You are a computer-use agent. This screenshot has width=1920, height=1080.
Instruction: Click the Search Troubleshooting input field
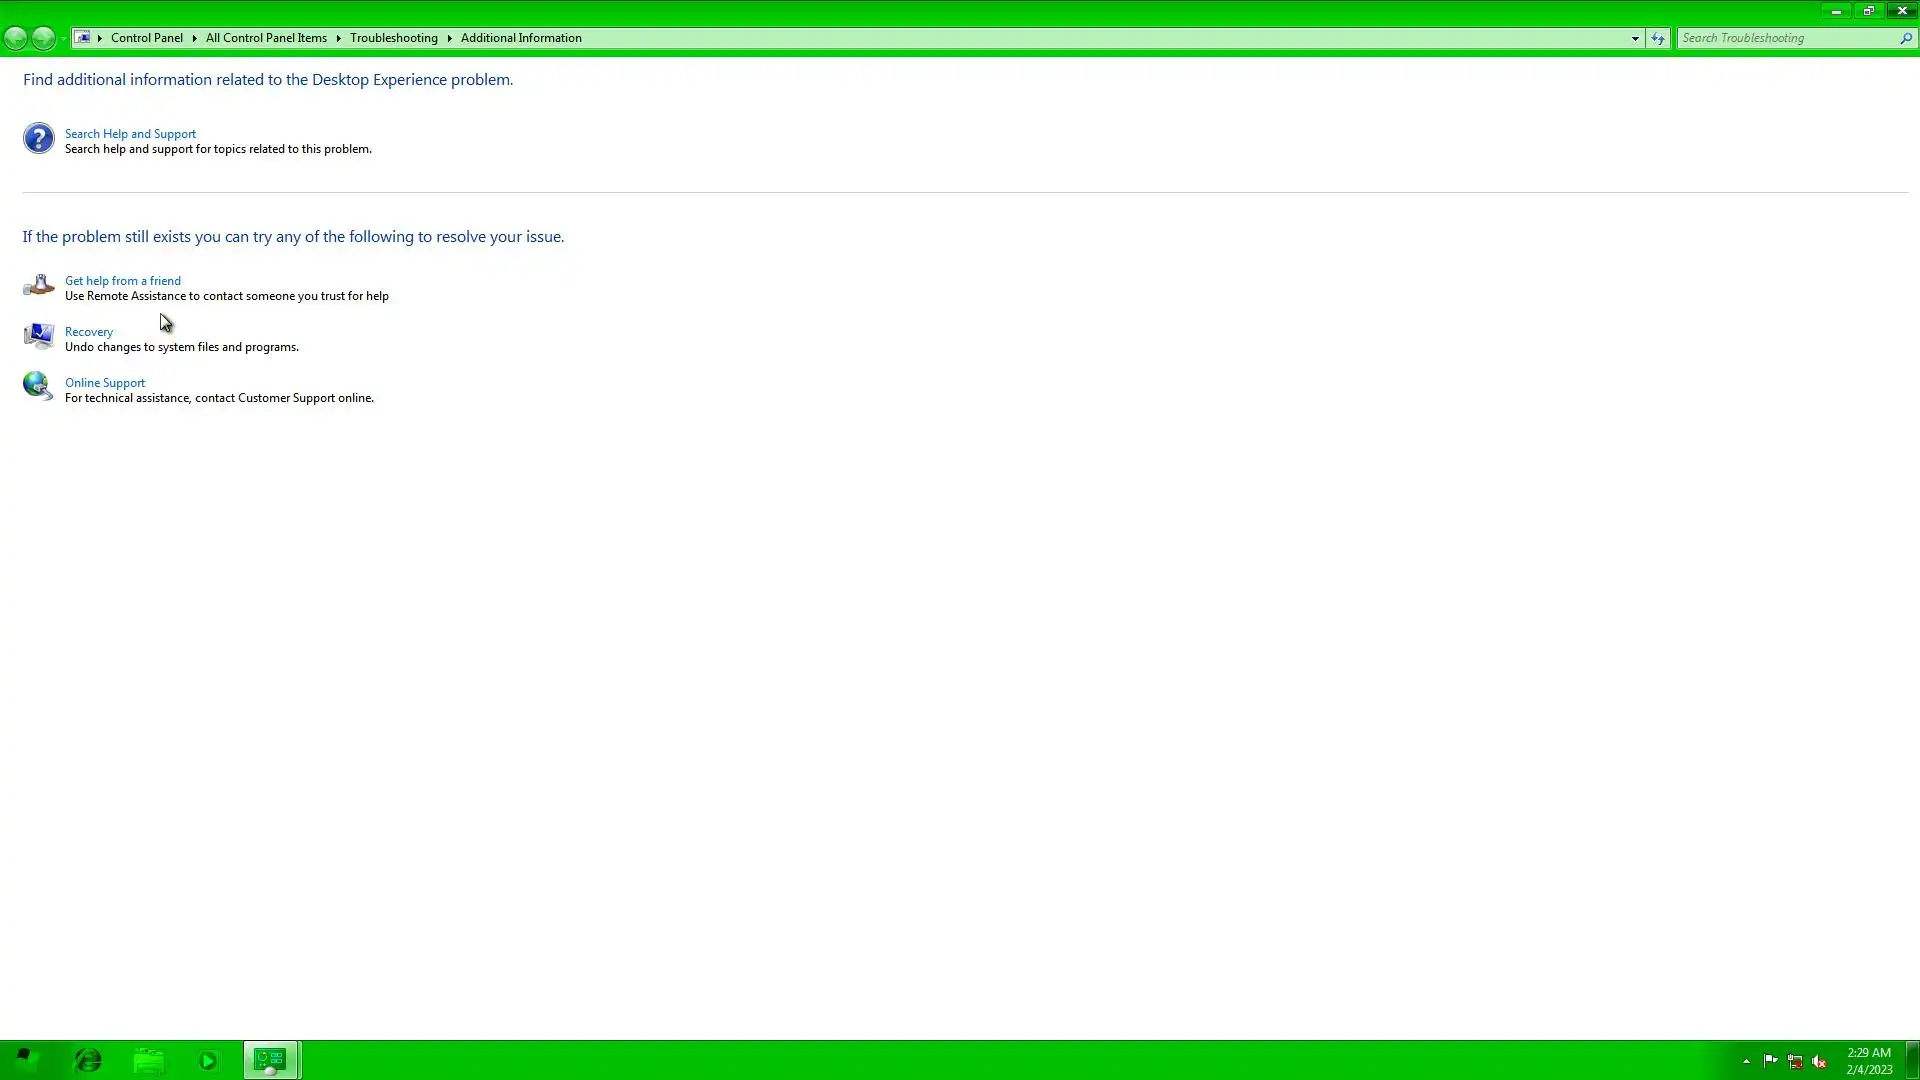point(1785,38)
